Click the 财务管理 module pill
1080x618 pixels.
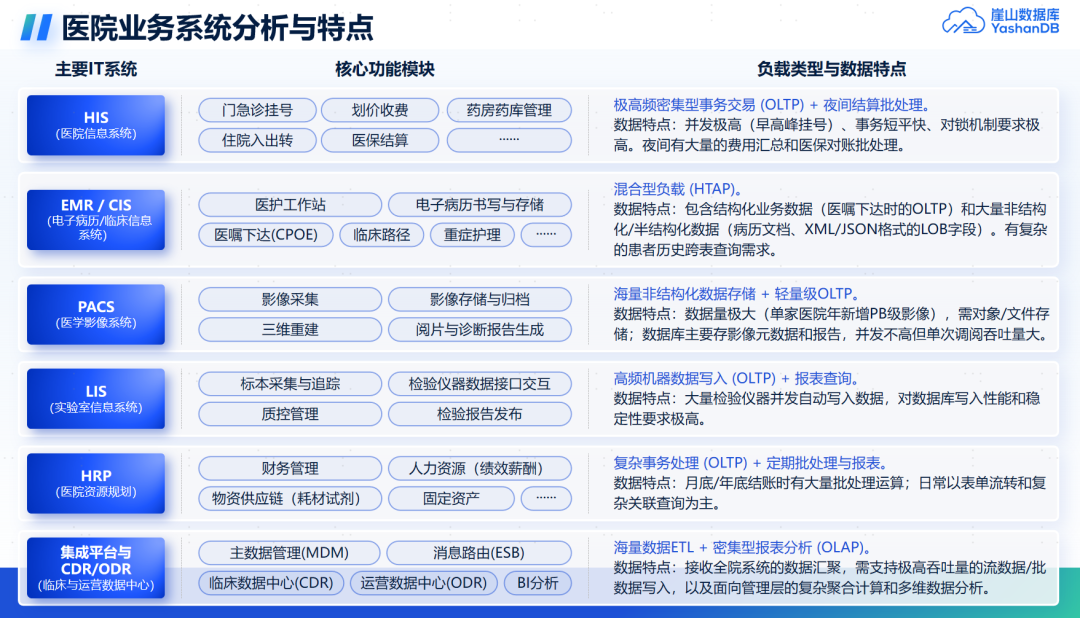coord(290,468)
